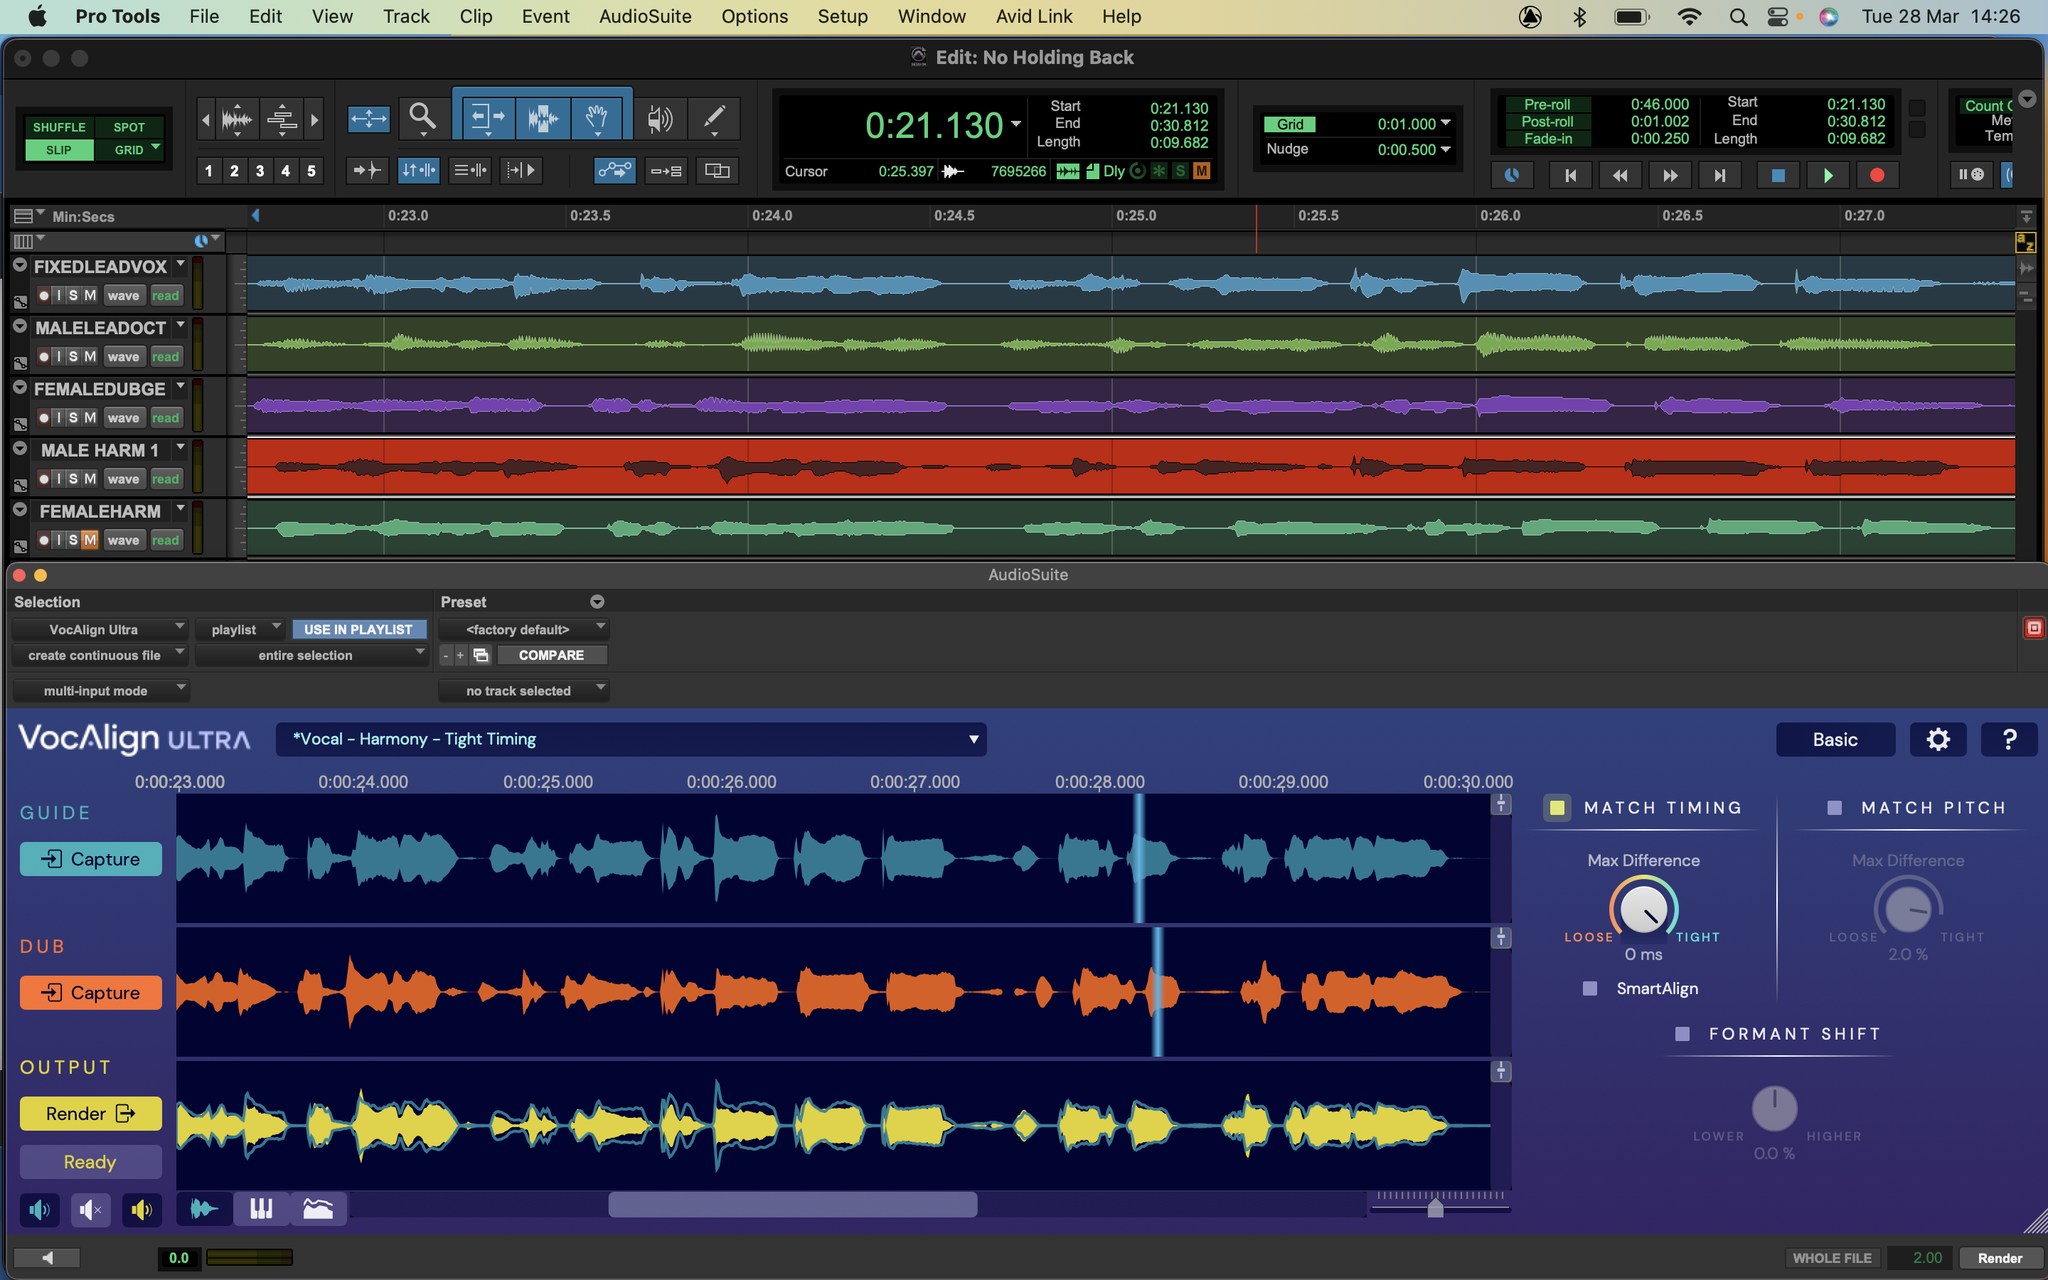Expand the multi-input mode dropdown
Image resolution: width=2048 pixels, height=1280 pixels.
point(100,690)
